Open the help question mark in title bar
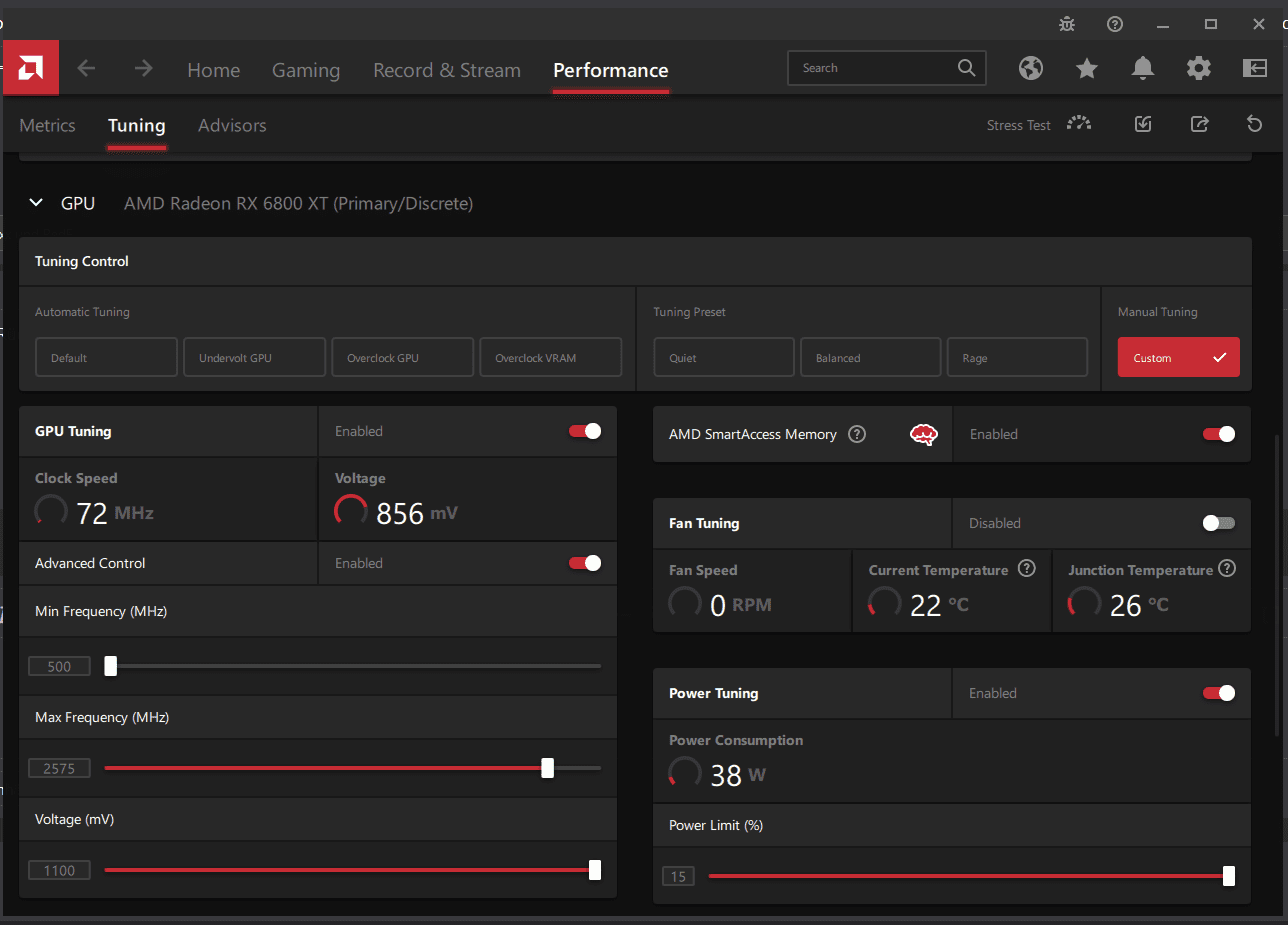The height and width of the screenshot is (925, 1288). click(x=1115, y=24)
